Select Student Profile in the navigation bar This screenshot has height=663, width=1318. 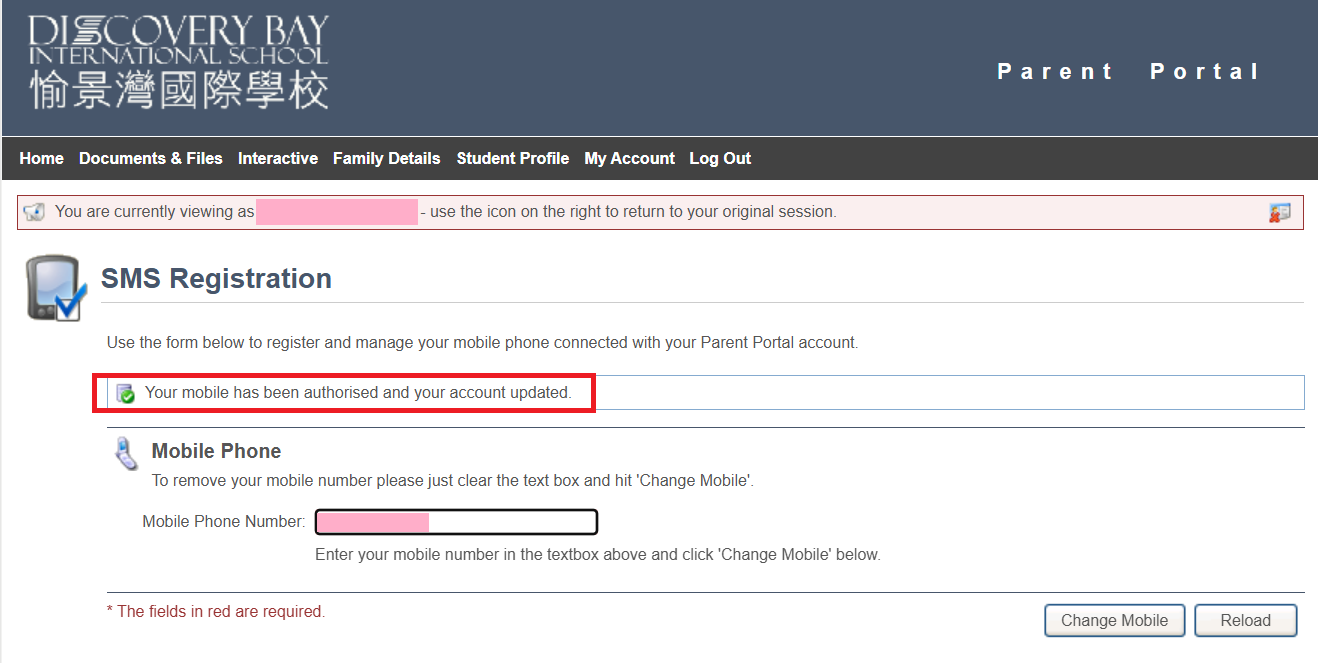tap(512, 158)
